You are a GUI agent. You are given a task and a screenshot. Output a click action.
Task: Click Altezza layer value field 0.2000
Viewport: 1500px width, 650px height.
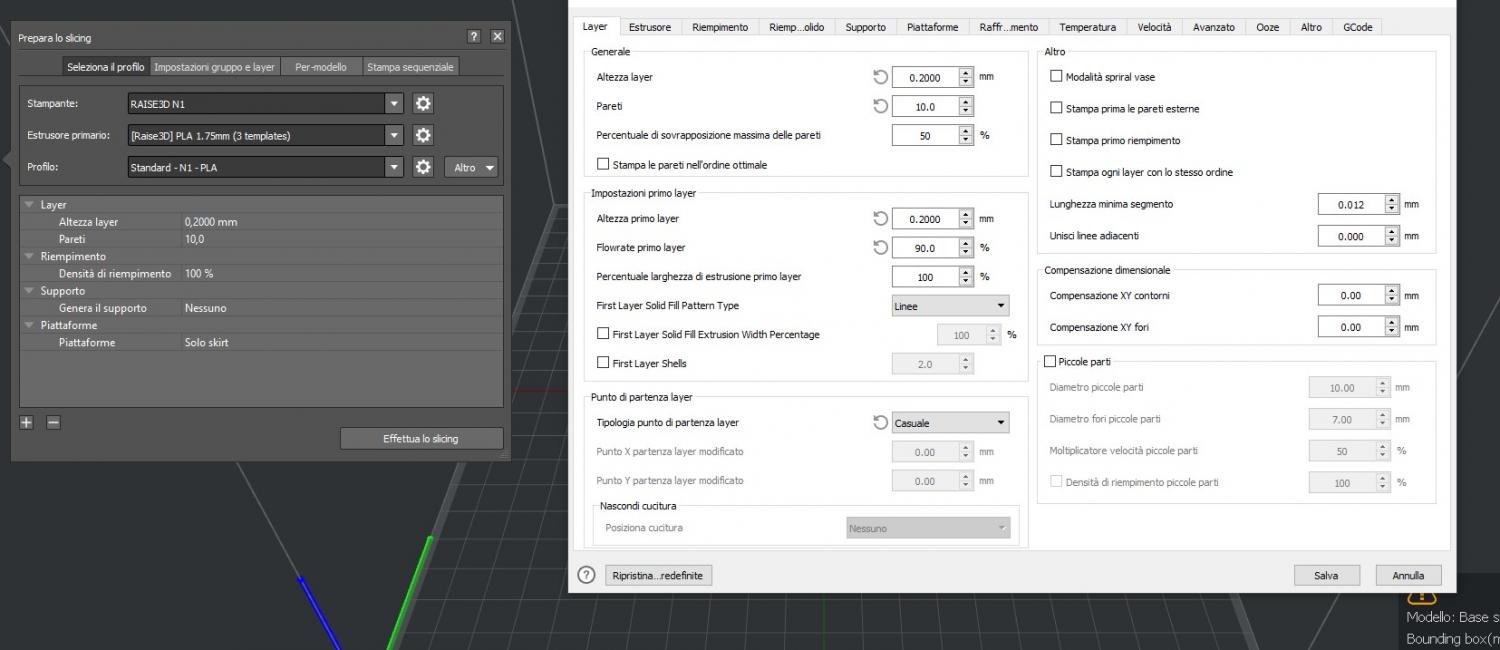(925, 77)
